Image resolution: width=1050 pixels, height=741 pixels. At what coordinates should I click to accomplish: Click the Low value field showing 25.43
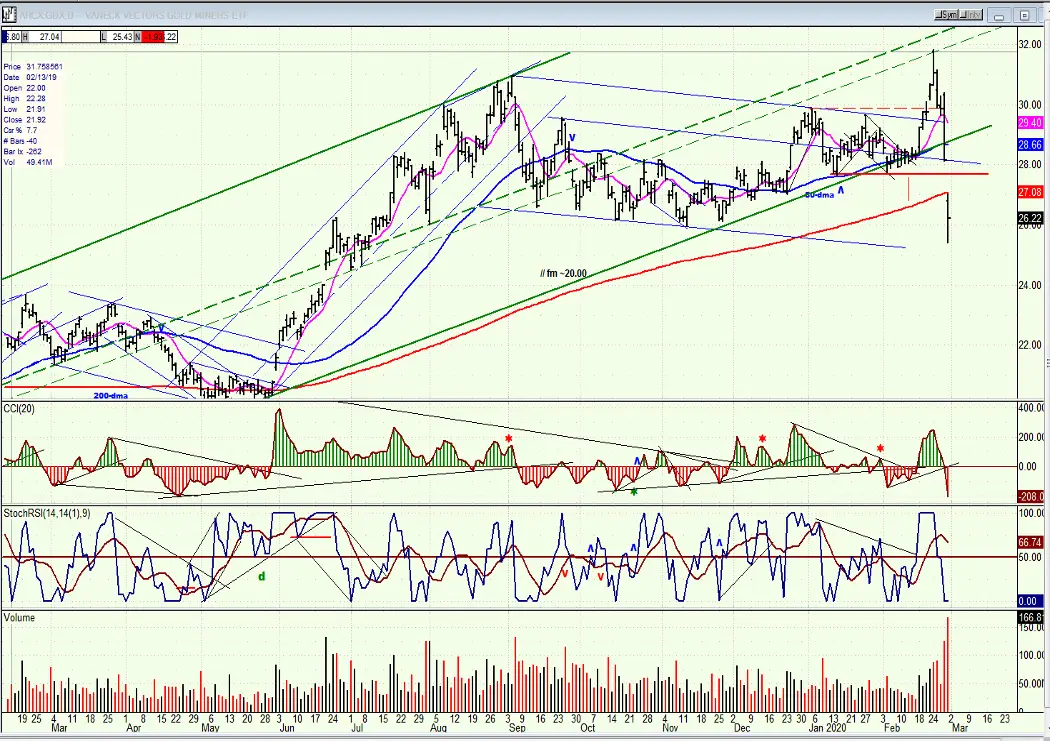(x=120, y=37)
